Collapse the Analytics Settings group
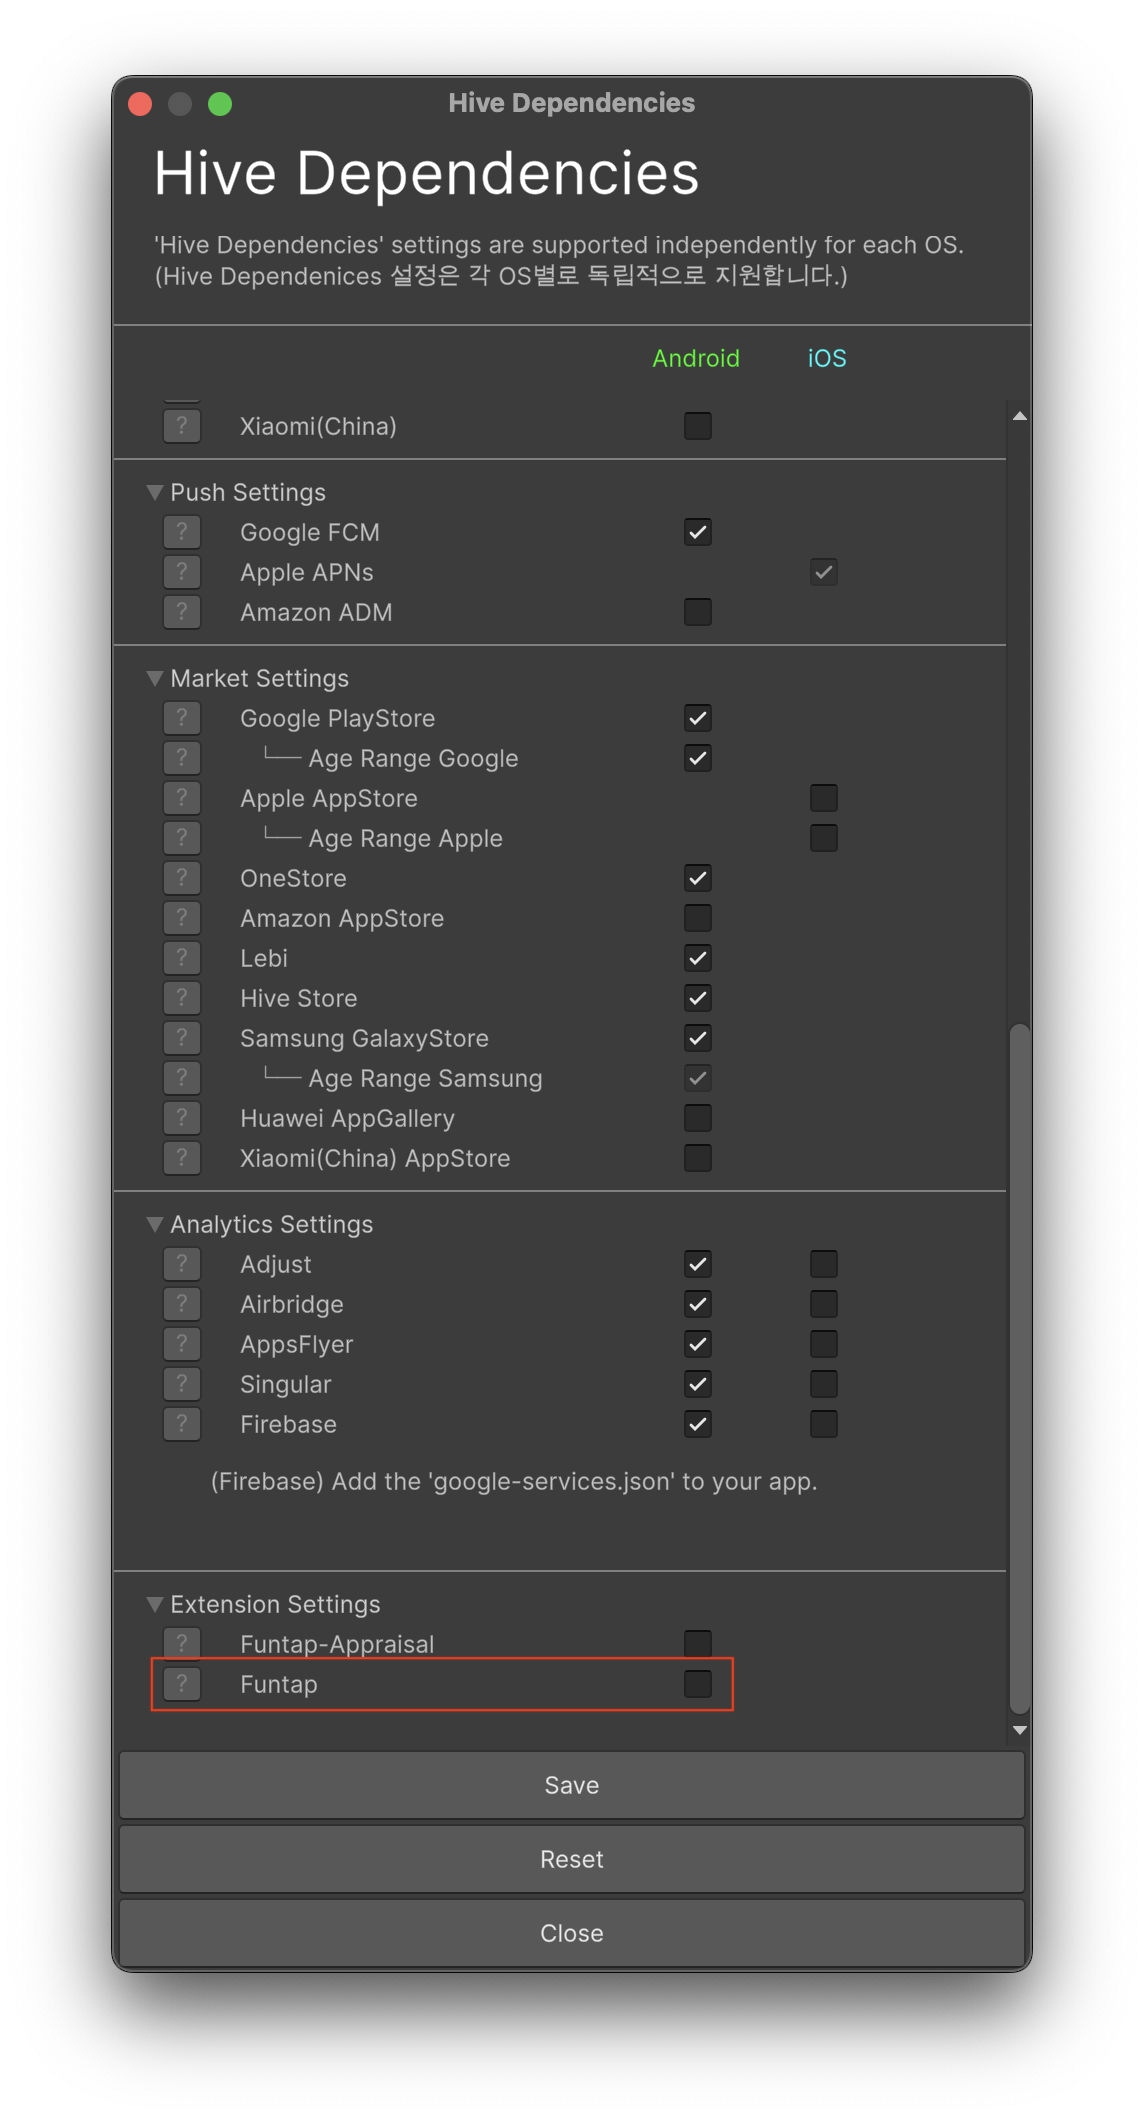This screenshot has width=1144, height=2120. click(x=155, y=1224)
